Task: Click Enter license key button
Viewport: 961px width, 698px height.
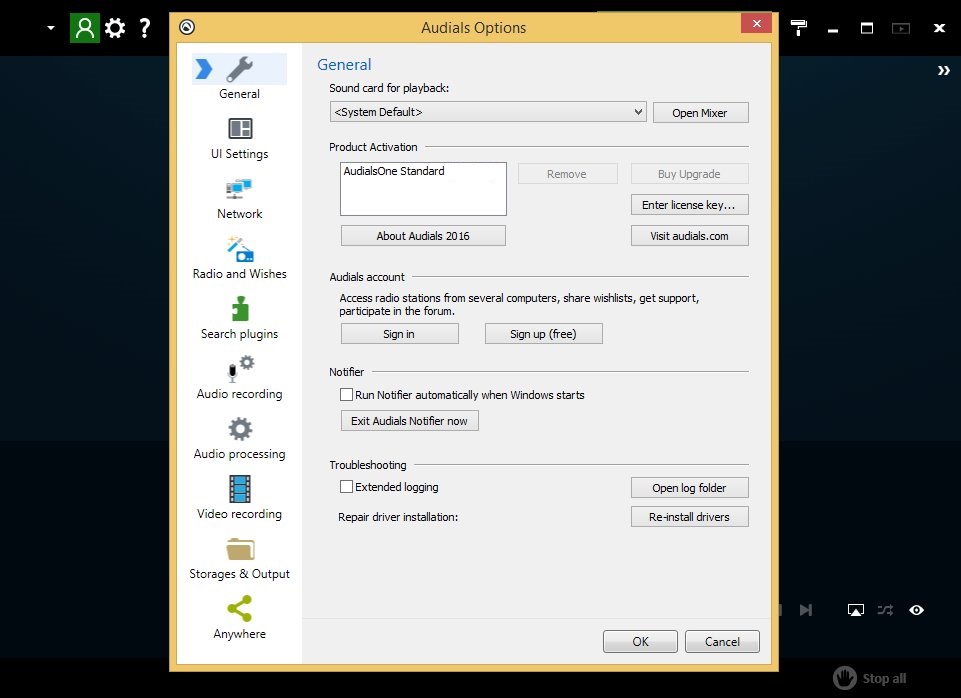Action: [689, 205]
